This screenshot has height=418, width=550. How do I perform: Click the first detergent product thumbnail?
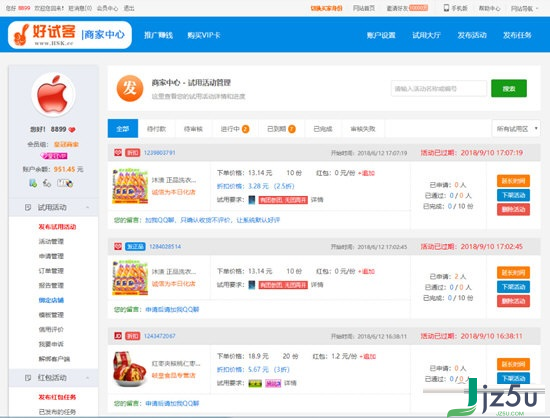coord(130,186)
